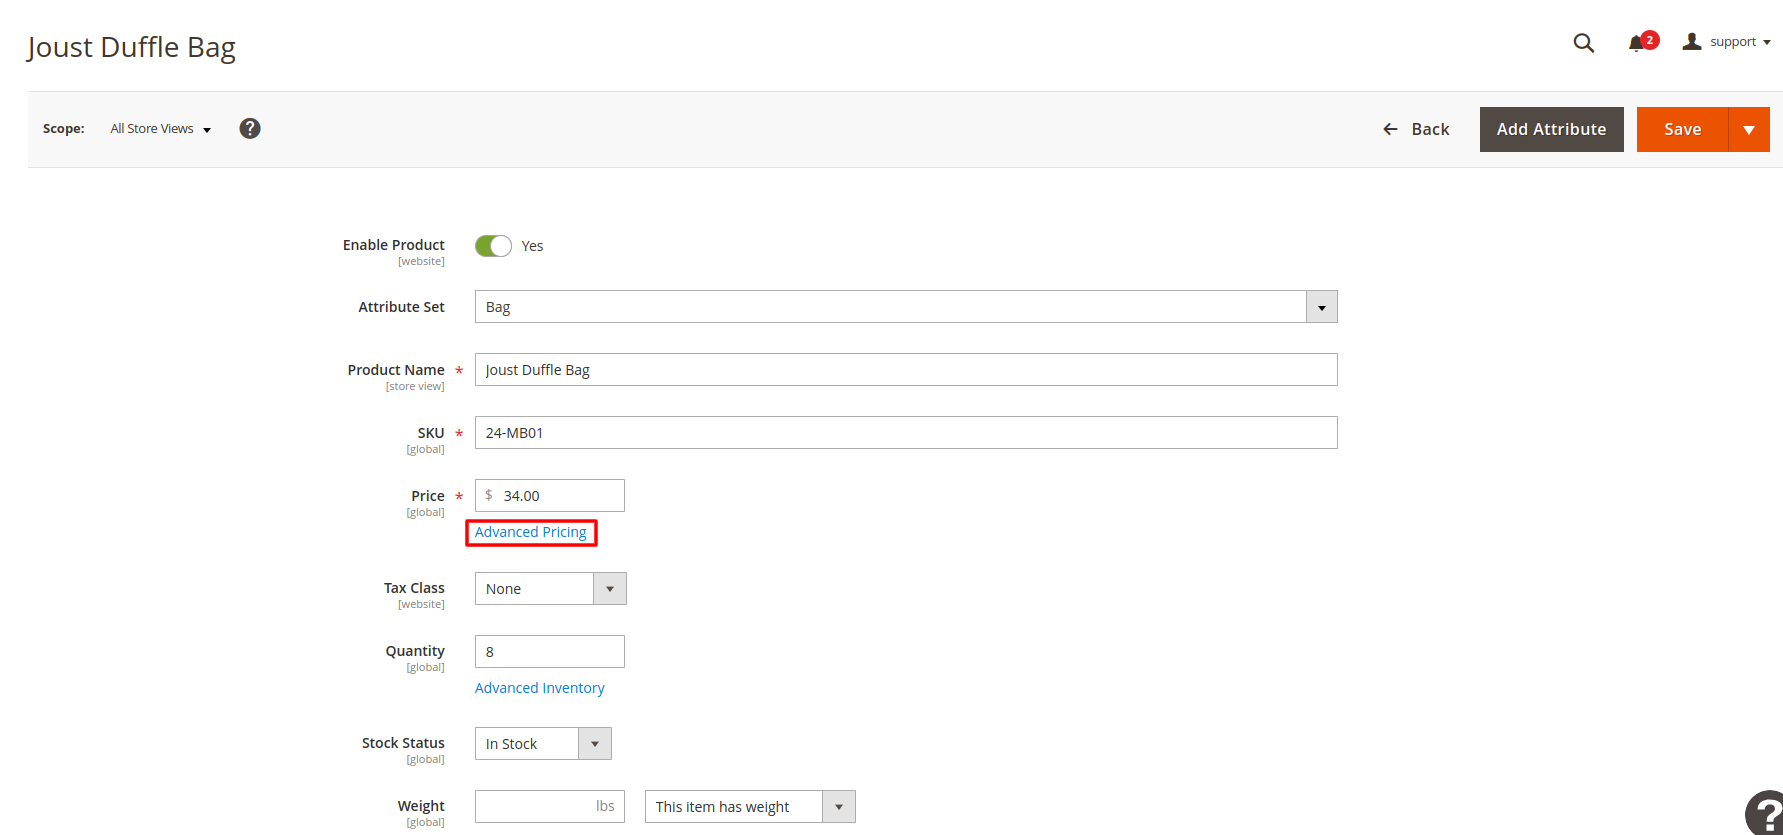The height and width of the screenshot is (835, 1783).
Task: Click the Enable Product label
Action: (394, 245)
